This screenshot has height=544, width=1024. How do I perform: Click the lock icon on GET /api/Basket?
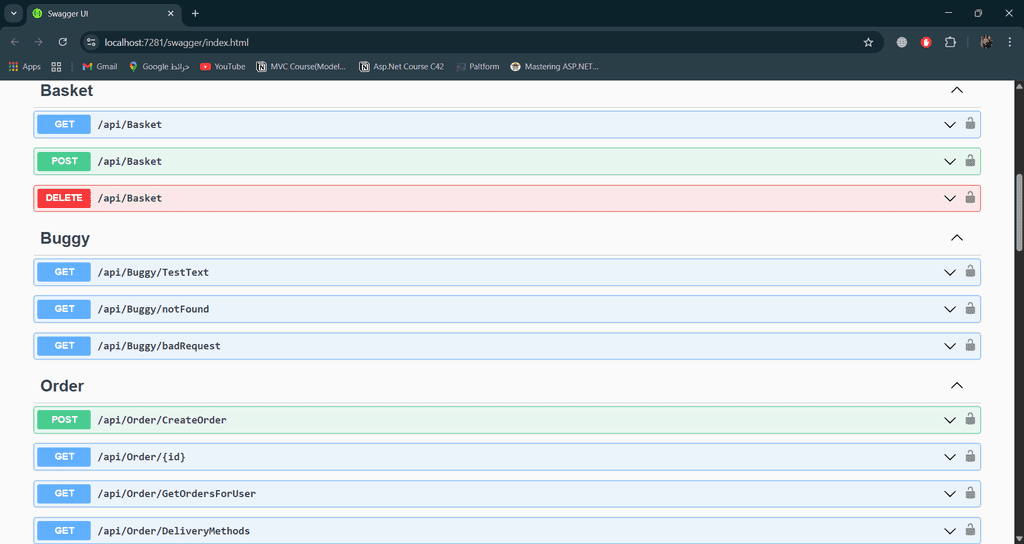coord(969,124)
